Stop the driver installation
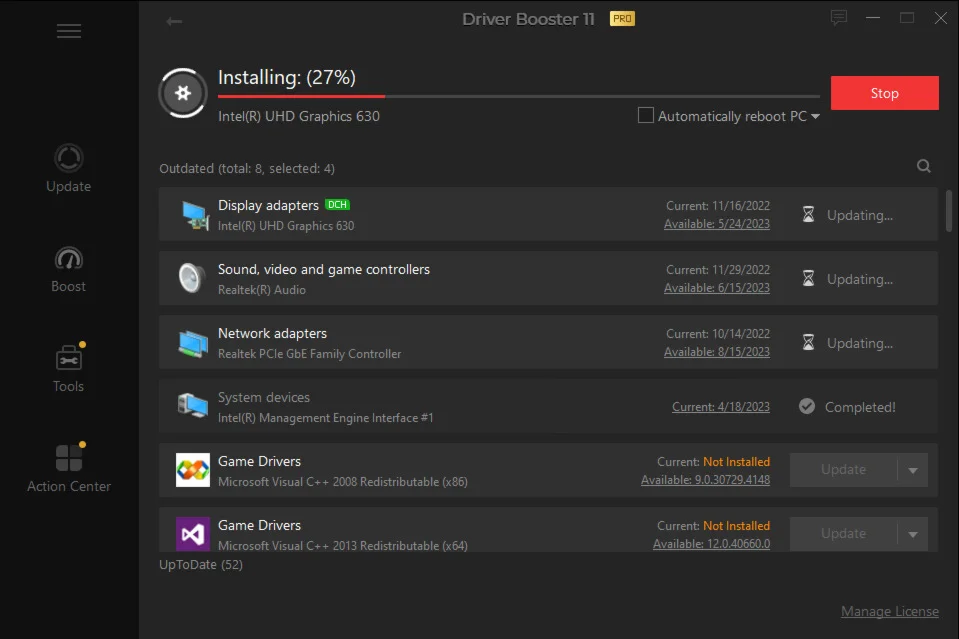This screenshot has height=639, width=959. click(884, 93)
